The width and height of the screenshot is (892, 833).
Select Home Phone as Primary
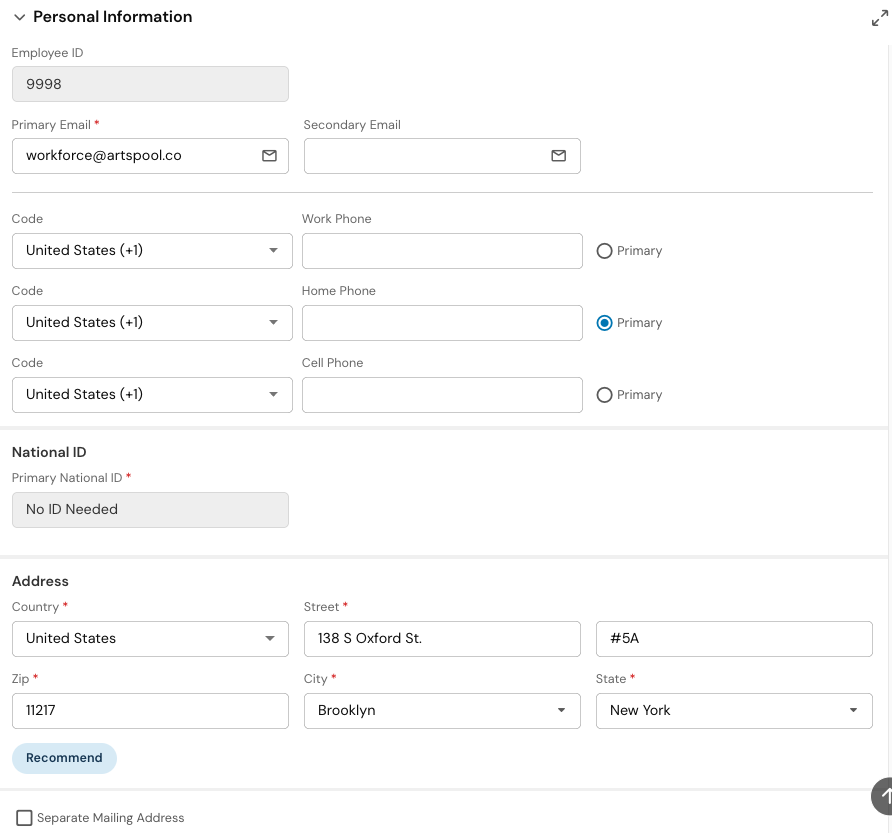(x=604, y=323)
